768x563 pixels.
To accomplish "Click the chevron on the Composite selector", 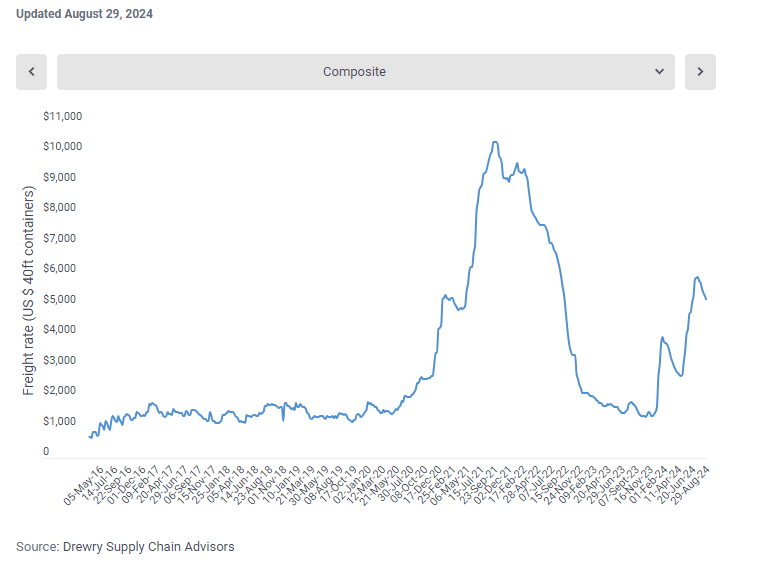I will 659,72.
